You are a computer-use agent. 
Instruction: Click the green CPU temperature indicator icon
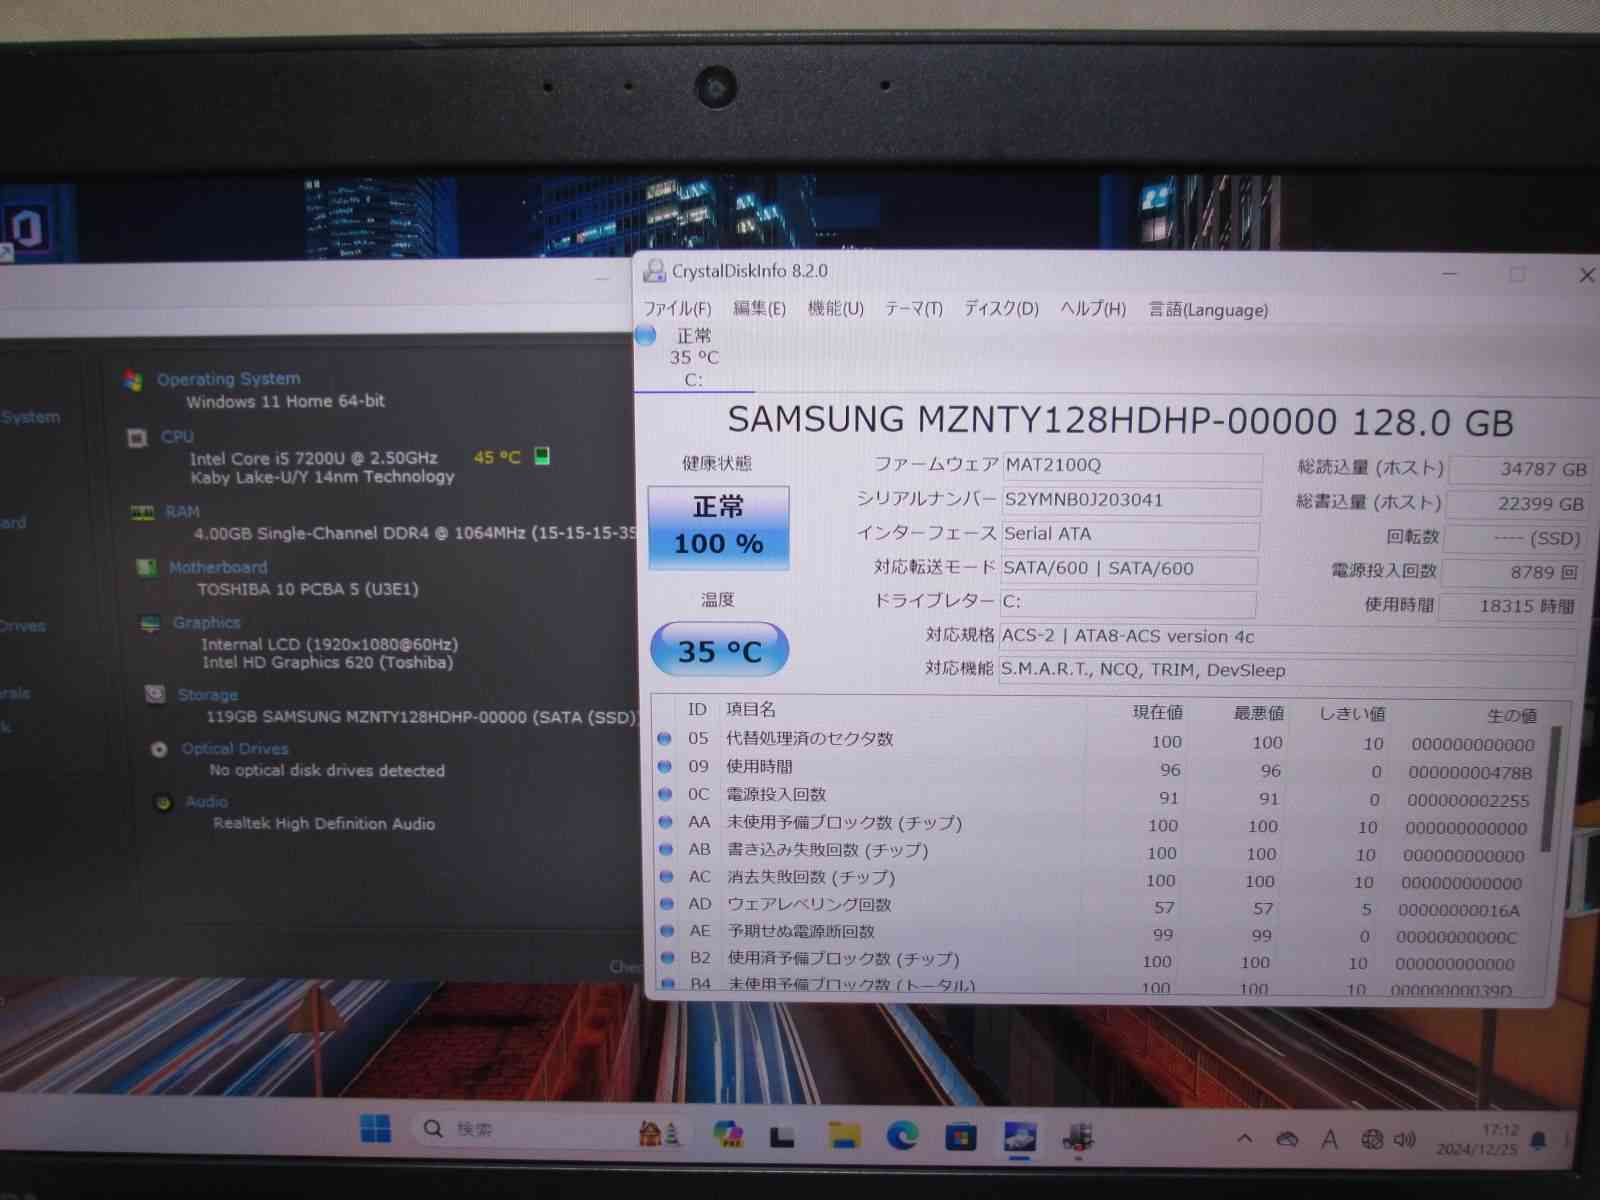tap(542, 457)
